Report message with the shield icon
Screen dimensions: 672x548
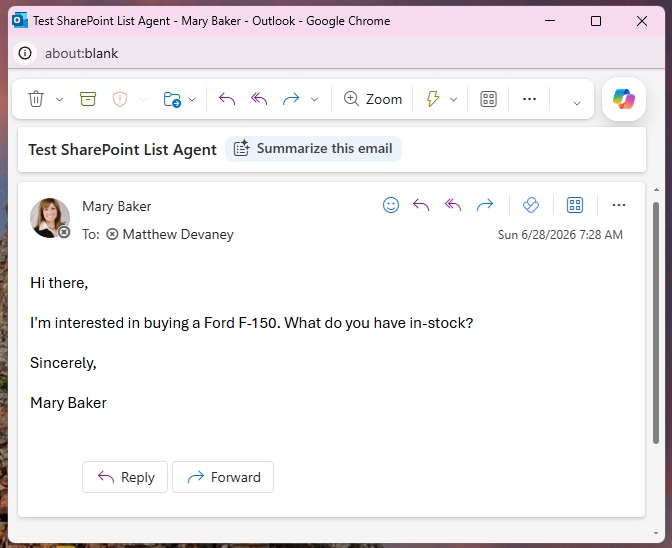[x=120, y=99]
